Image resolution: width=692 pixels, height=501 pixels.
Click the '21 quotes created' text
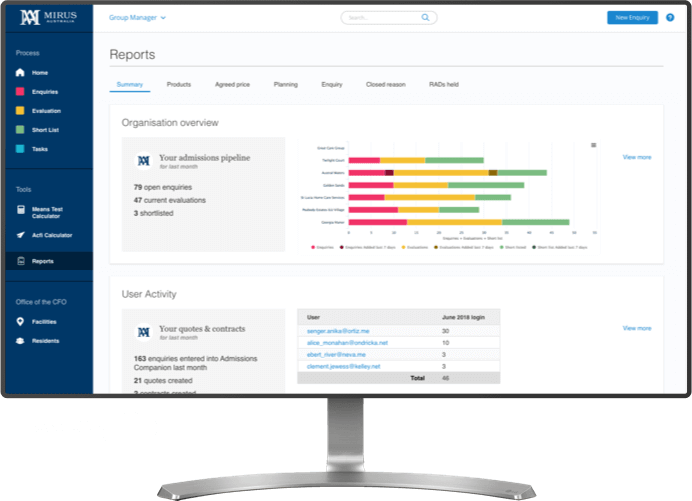click(163, 380)
